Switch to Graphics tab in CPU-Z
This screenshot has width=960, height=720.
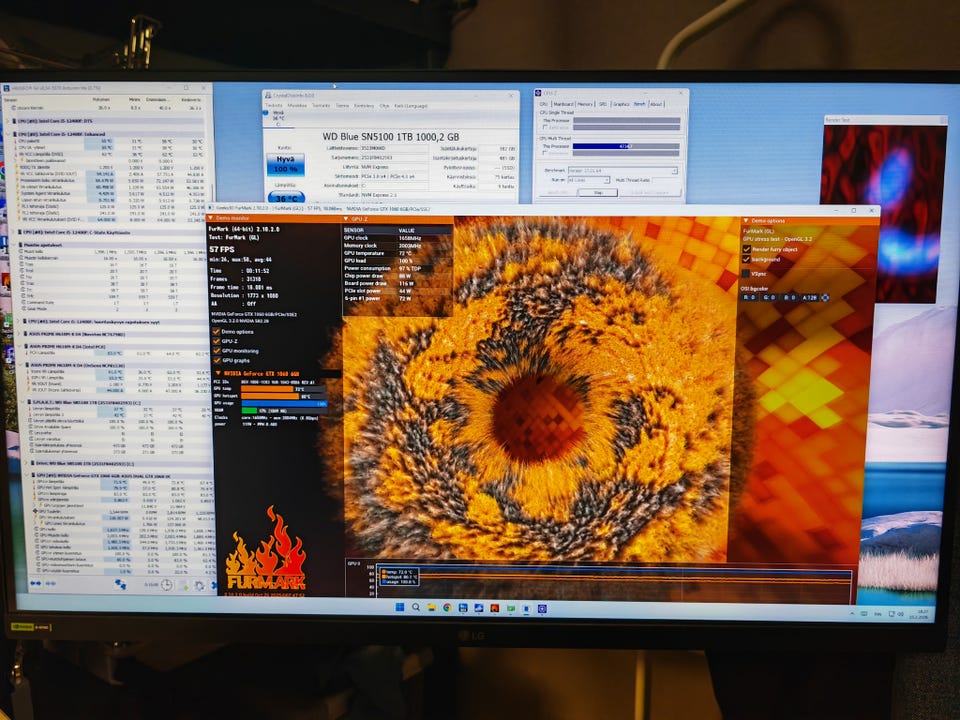621,104
